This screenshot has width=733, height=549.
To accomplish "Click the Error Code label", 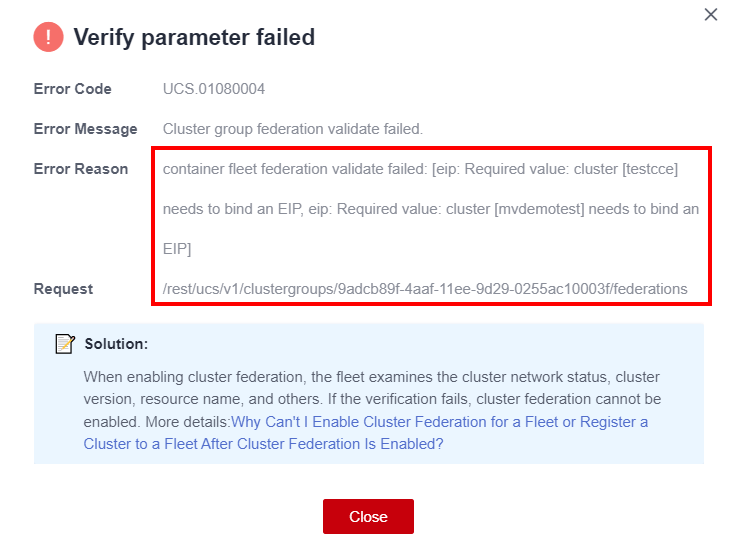I will [73, 89].
